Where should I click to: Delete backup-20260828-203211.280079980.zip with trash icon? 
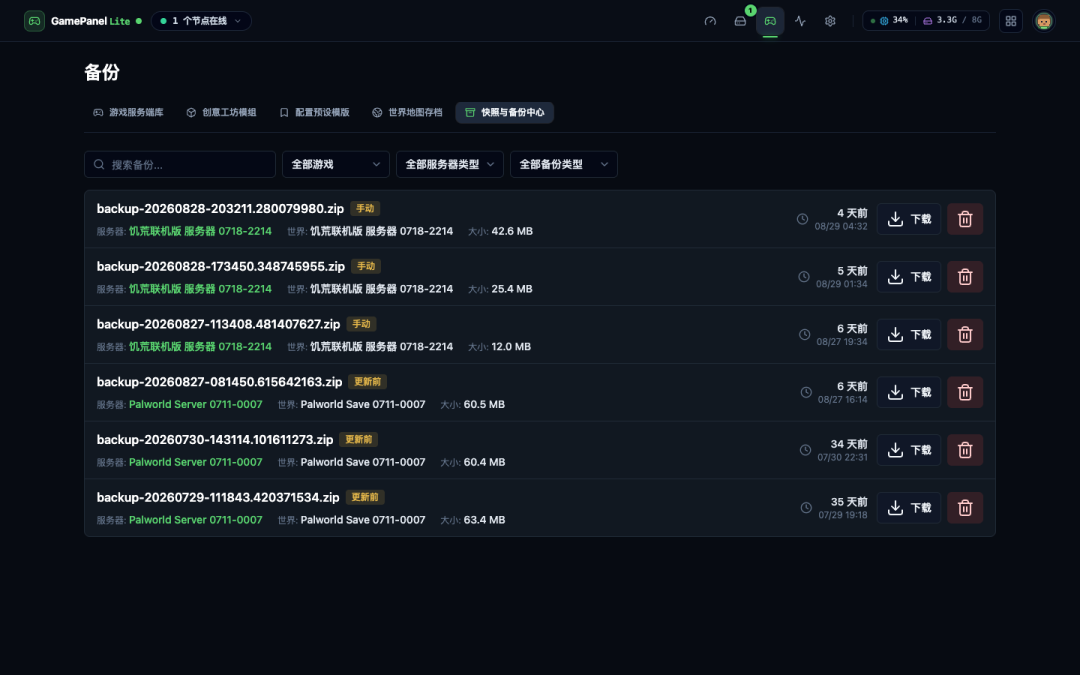965,219
